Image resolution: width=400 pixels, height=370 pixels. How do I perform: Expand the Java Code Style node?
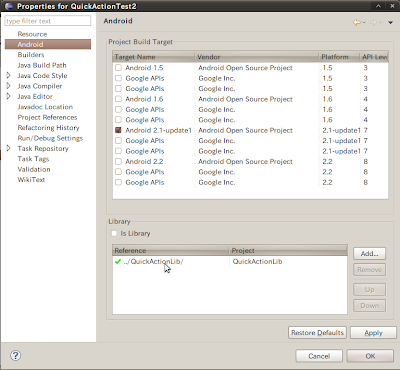point(9,75)
